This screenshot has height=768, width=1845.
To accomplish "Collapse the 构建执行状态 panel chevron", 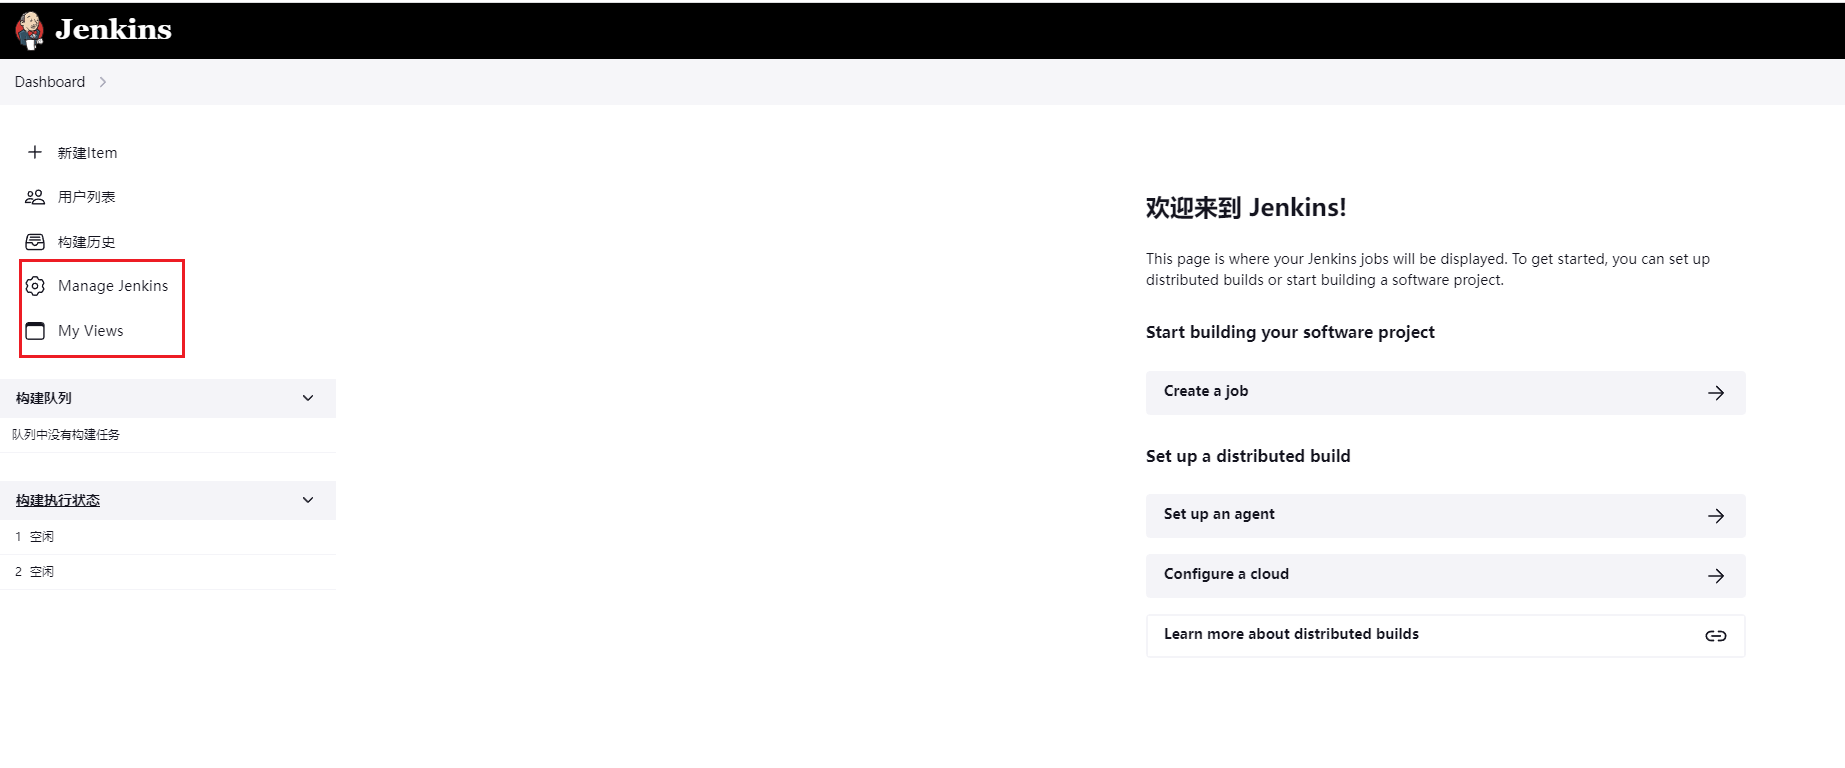I will coord(308,500).
